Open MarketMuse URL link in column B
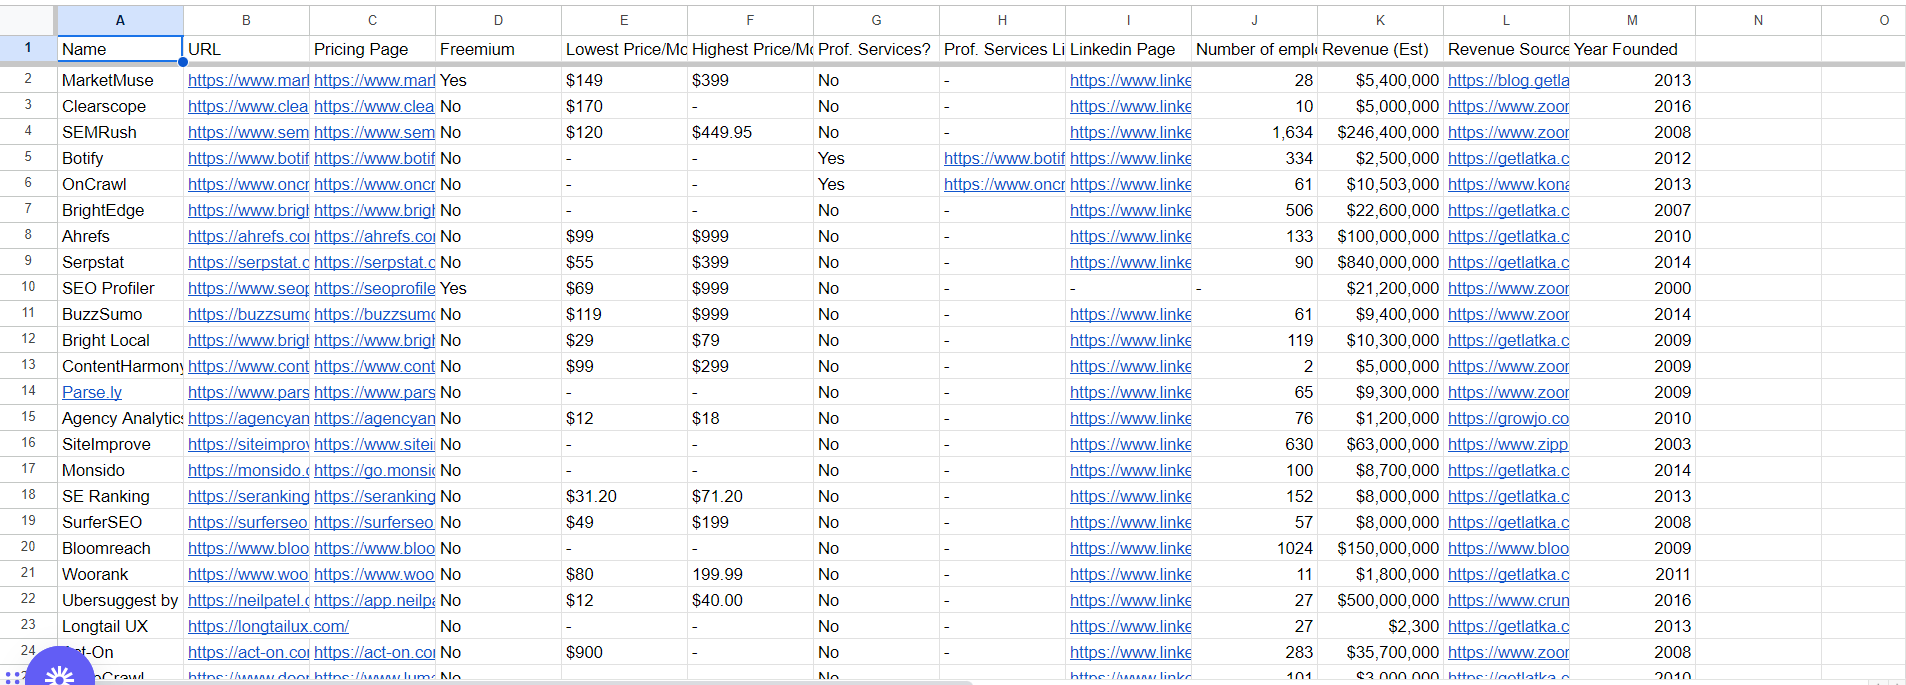The image size is (1906, 685). click(x=248, y=80)
